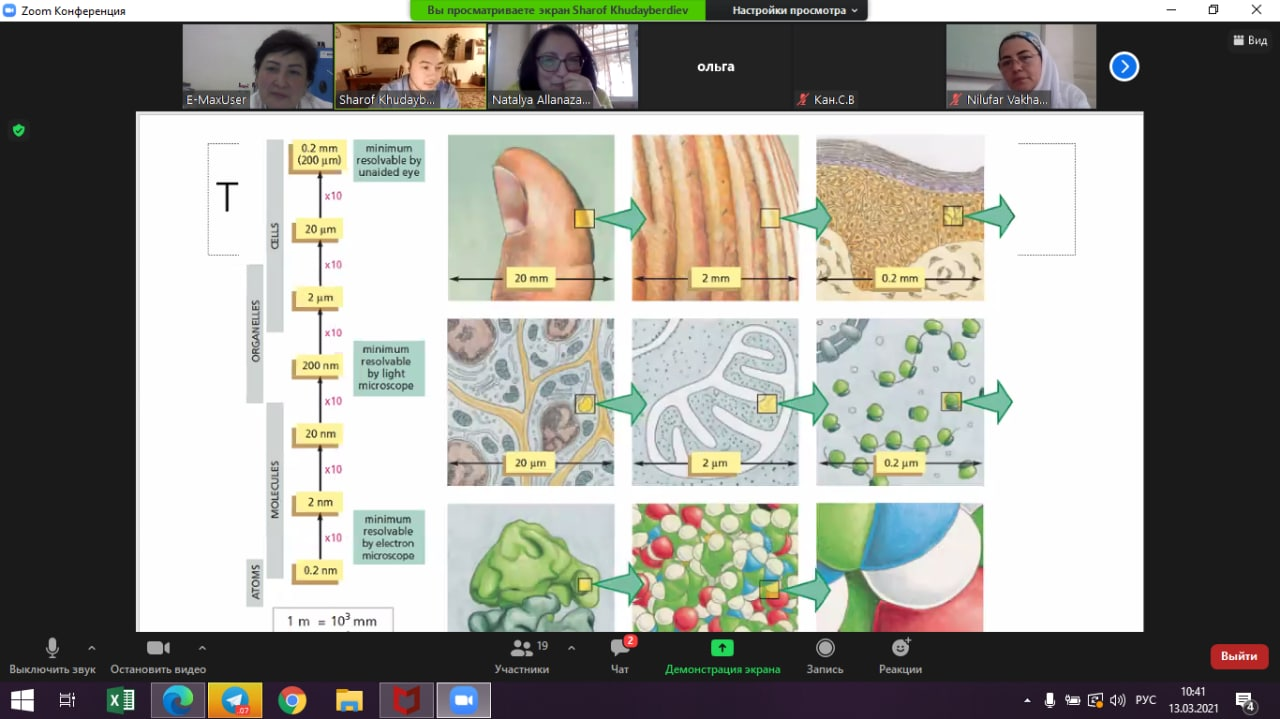This screenshot has height=719, width=1280.
Task: Open the Participants (Участники) panel
Action: coord(521,655)
